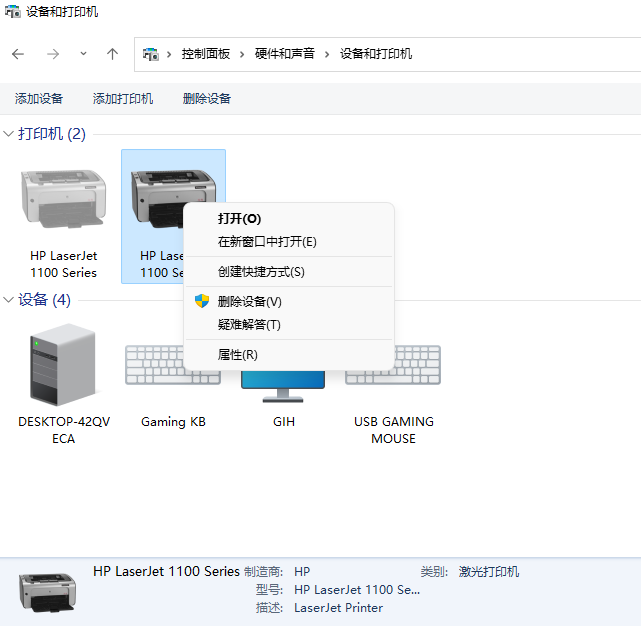The image size is (641, 626).
Task: Click the 设备和打印机 breadcrumb
Action: pyautogui.click(x=376, y=54)
